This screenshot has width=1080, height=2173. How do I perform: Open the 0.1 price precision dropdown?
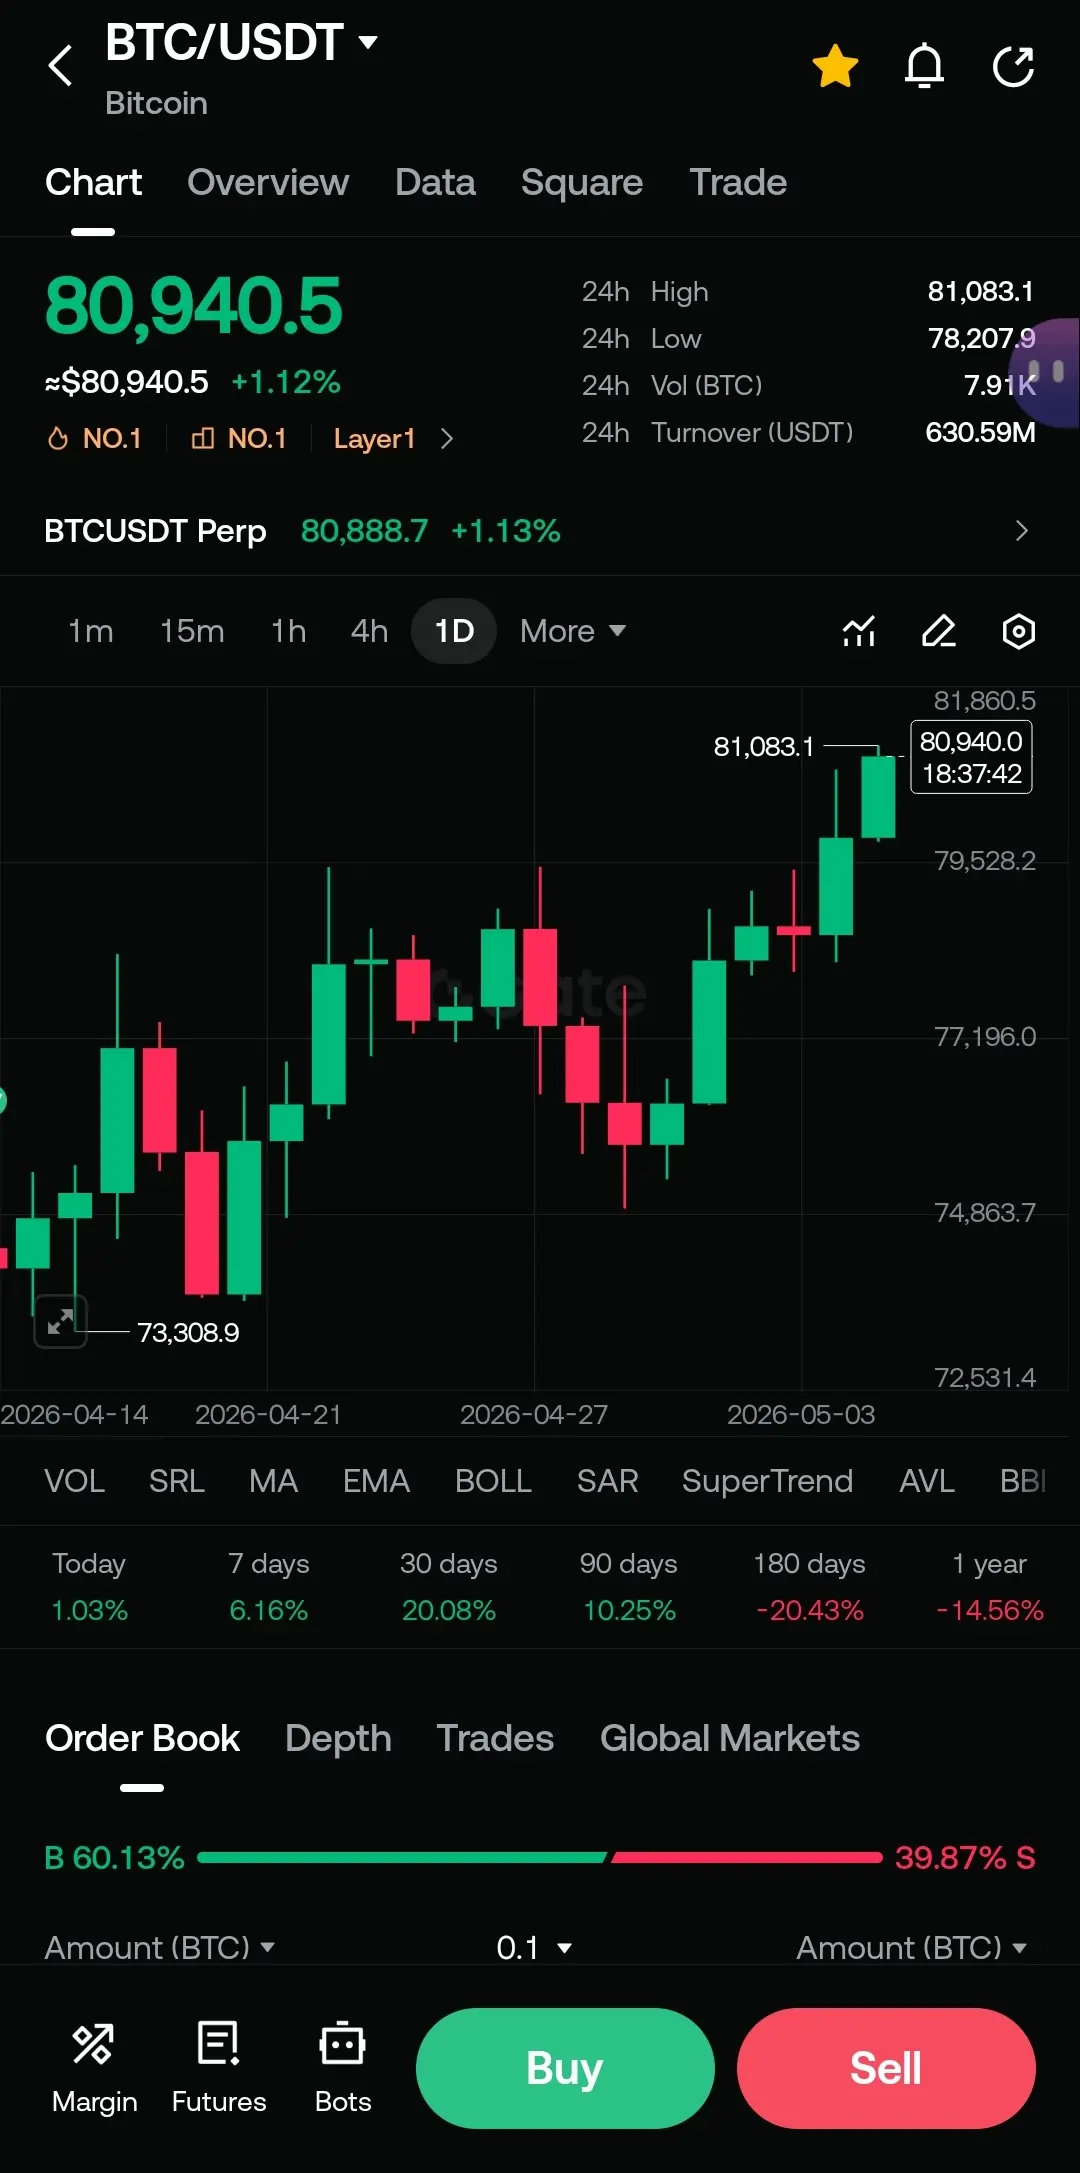click(x=534, y=1947)
